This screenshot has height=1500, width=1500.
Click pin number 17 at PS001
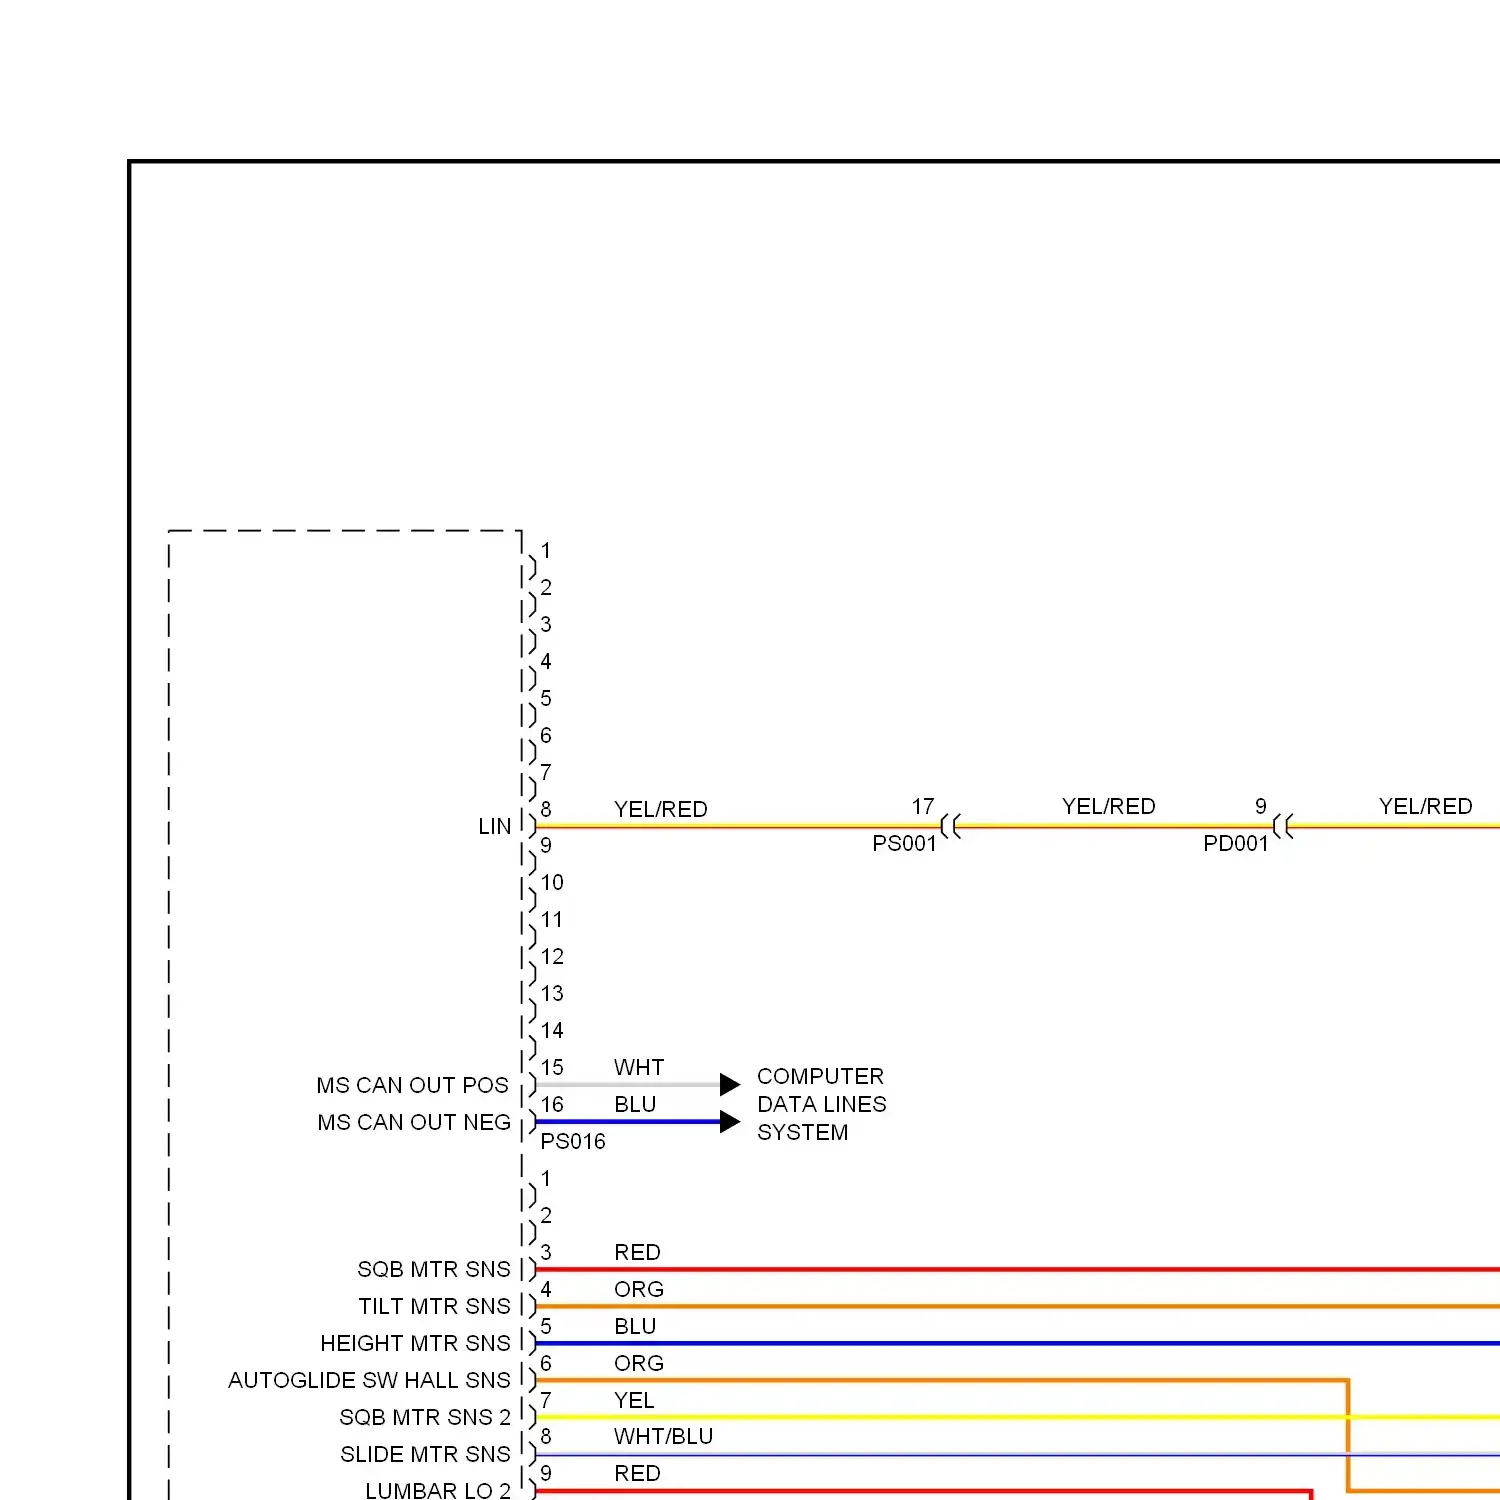(x=923, y=806)
